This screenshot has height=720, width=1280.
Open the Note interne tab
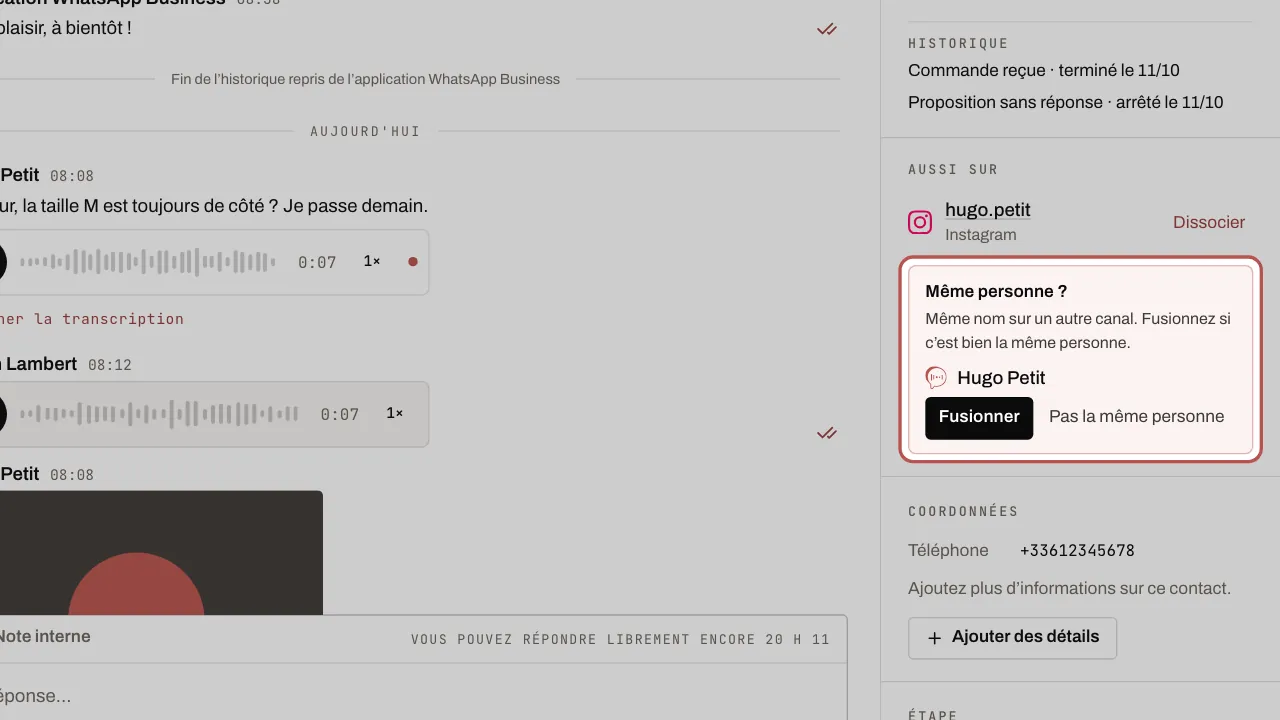44,636
